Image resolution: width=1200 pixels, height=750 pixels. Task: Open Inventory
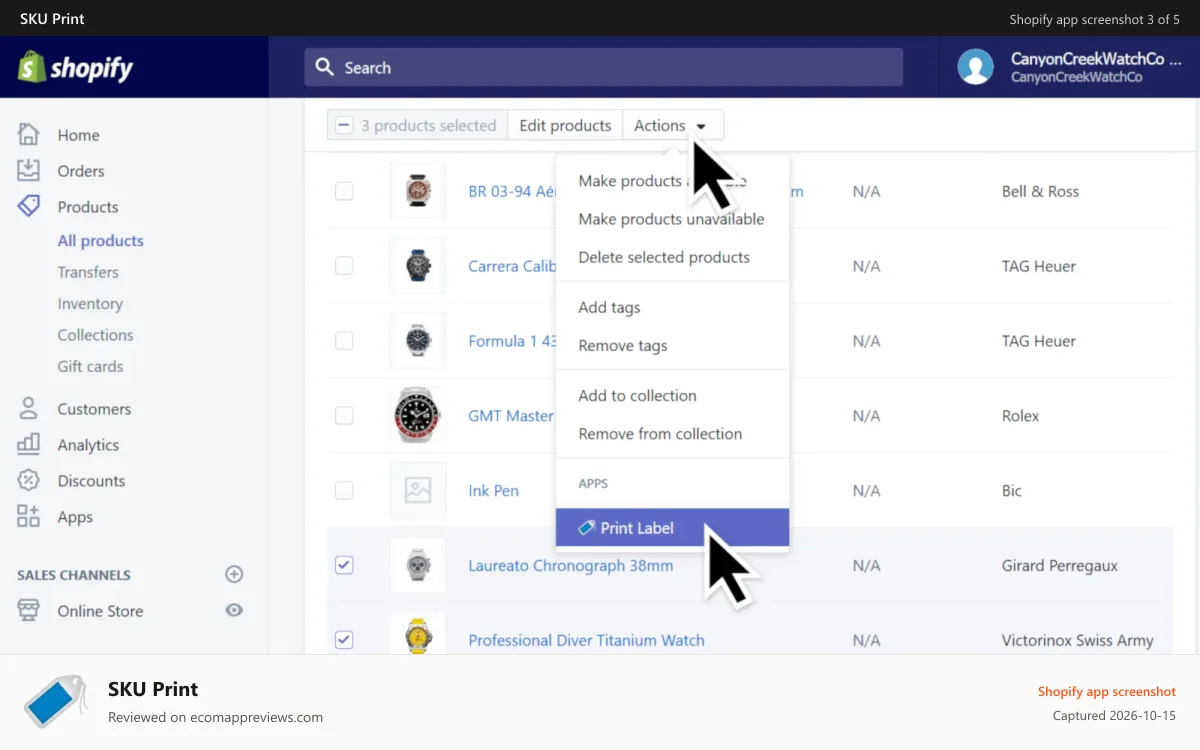click(90, 304)
